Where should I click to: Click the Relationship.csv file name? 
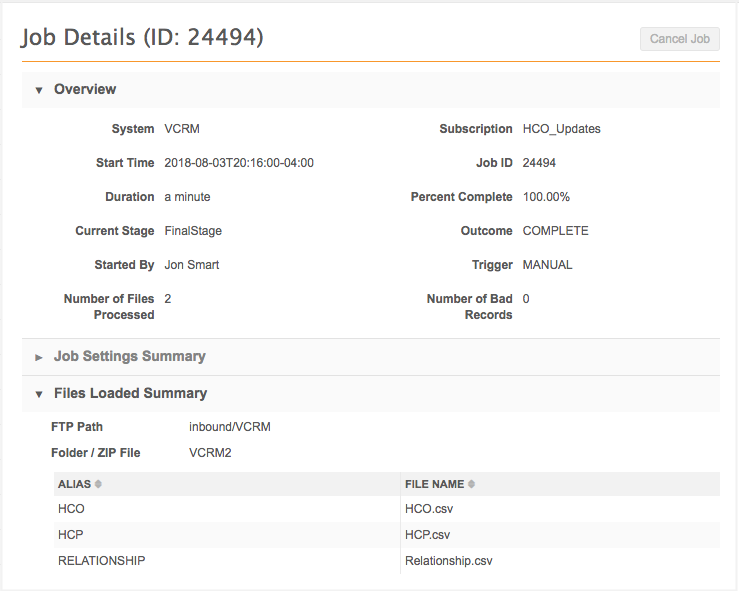tap(448, 561)
